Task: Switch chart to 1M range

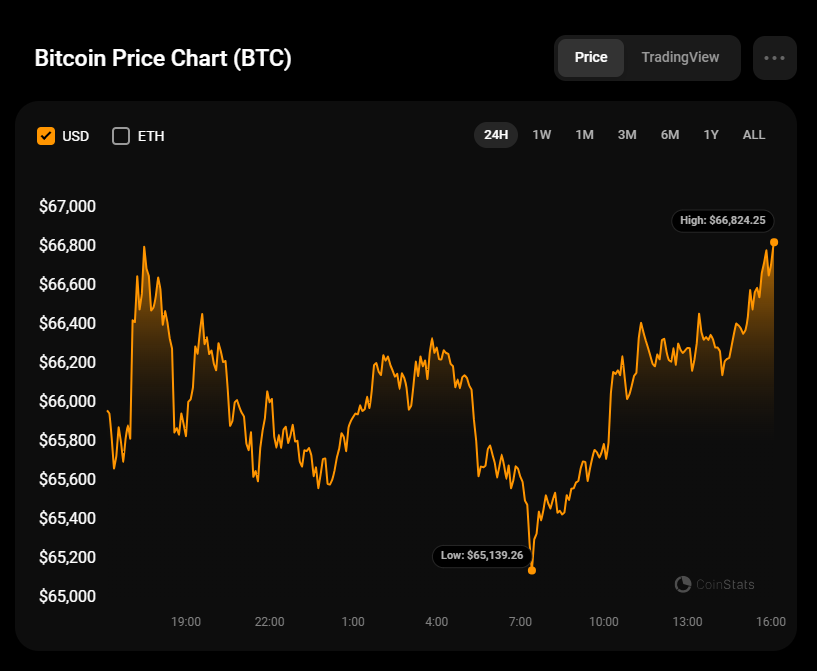Action: pos(585,135)
